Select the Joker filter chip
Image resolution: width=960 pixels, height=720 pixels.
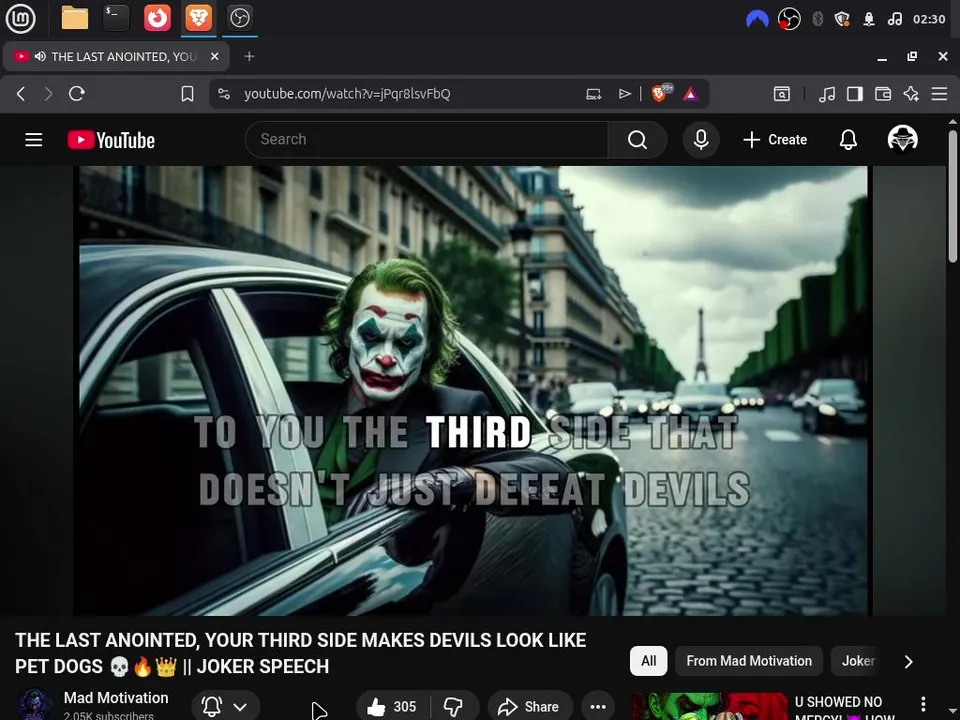click(x=858, y=661)
